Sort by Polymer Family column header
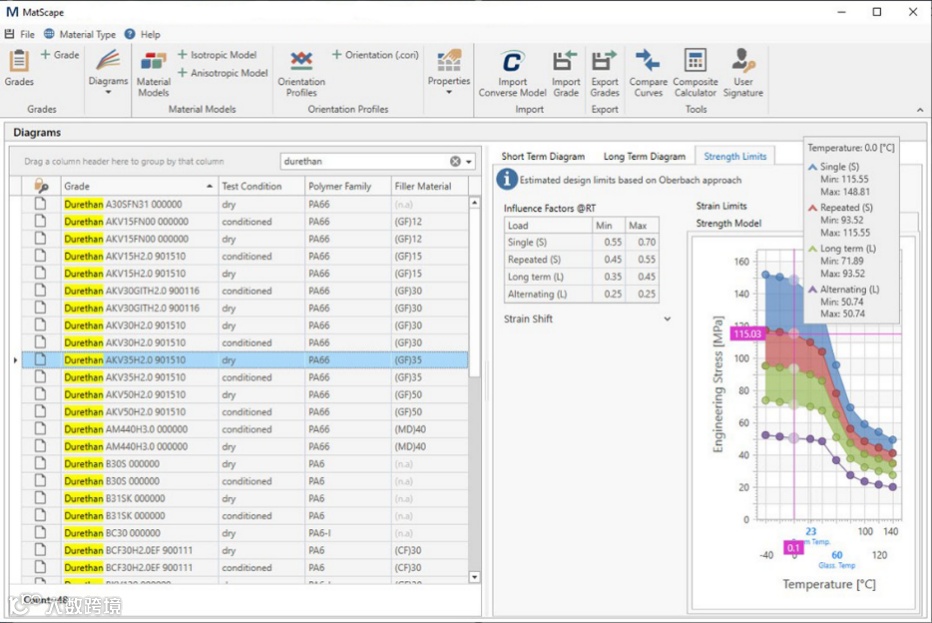932x623 pixels. click(x=347, y=186)
